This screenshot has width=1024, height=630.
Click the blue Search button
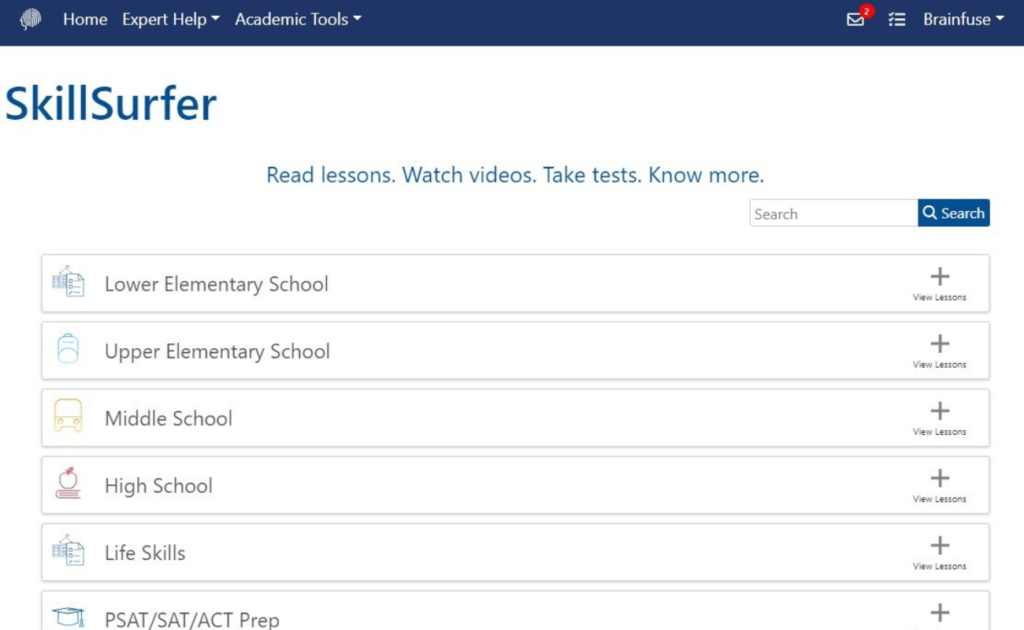tap(953, 213)
